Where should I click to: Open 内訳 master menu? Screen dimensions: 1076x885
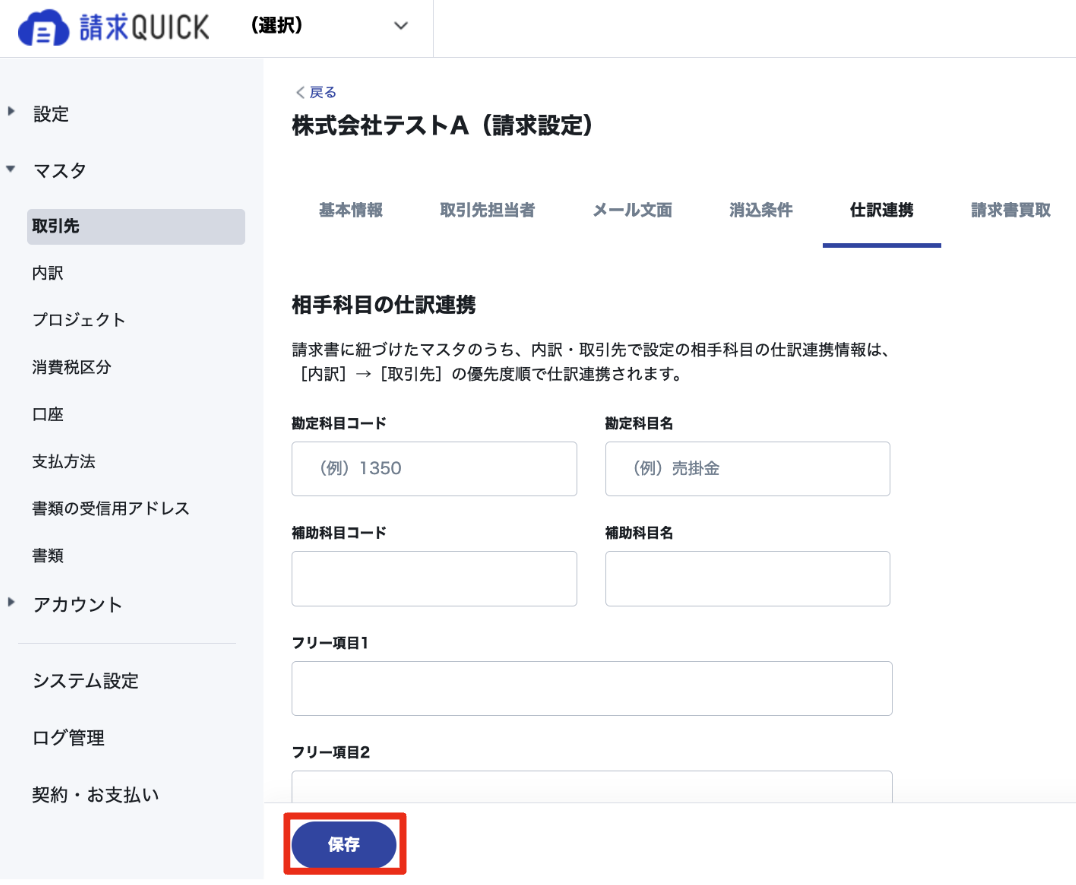(x=47, y=273)
